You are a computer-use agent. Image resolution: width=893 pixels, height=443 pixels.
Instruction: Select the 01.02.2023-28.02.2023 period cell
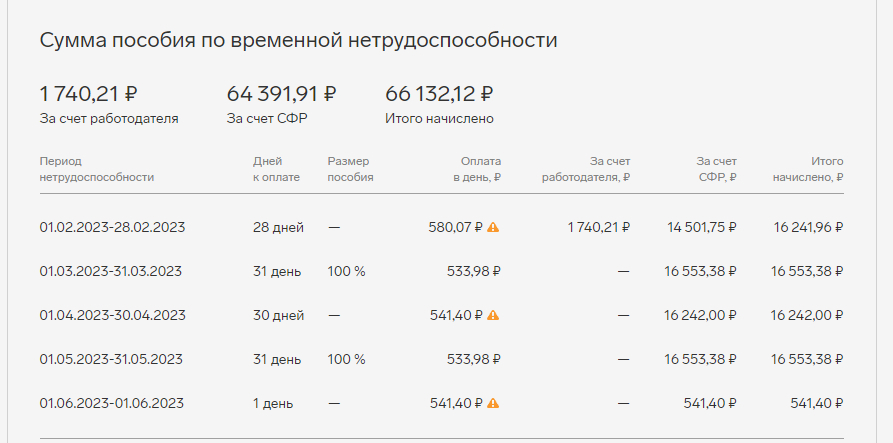point(112,227)
